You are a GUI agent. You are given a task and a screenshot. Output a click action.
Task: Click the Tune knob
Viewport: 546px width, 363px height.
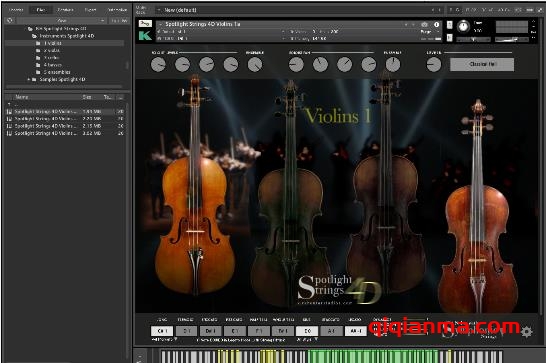pyautogui.click(x=463, y=26)
